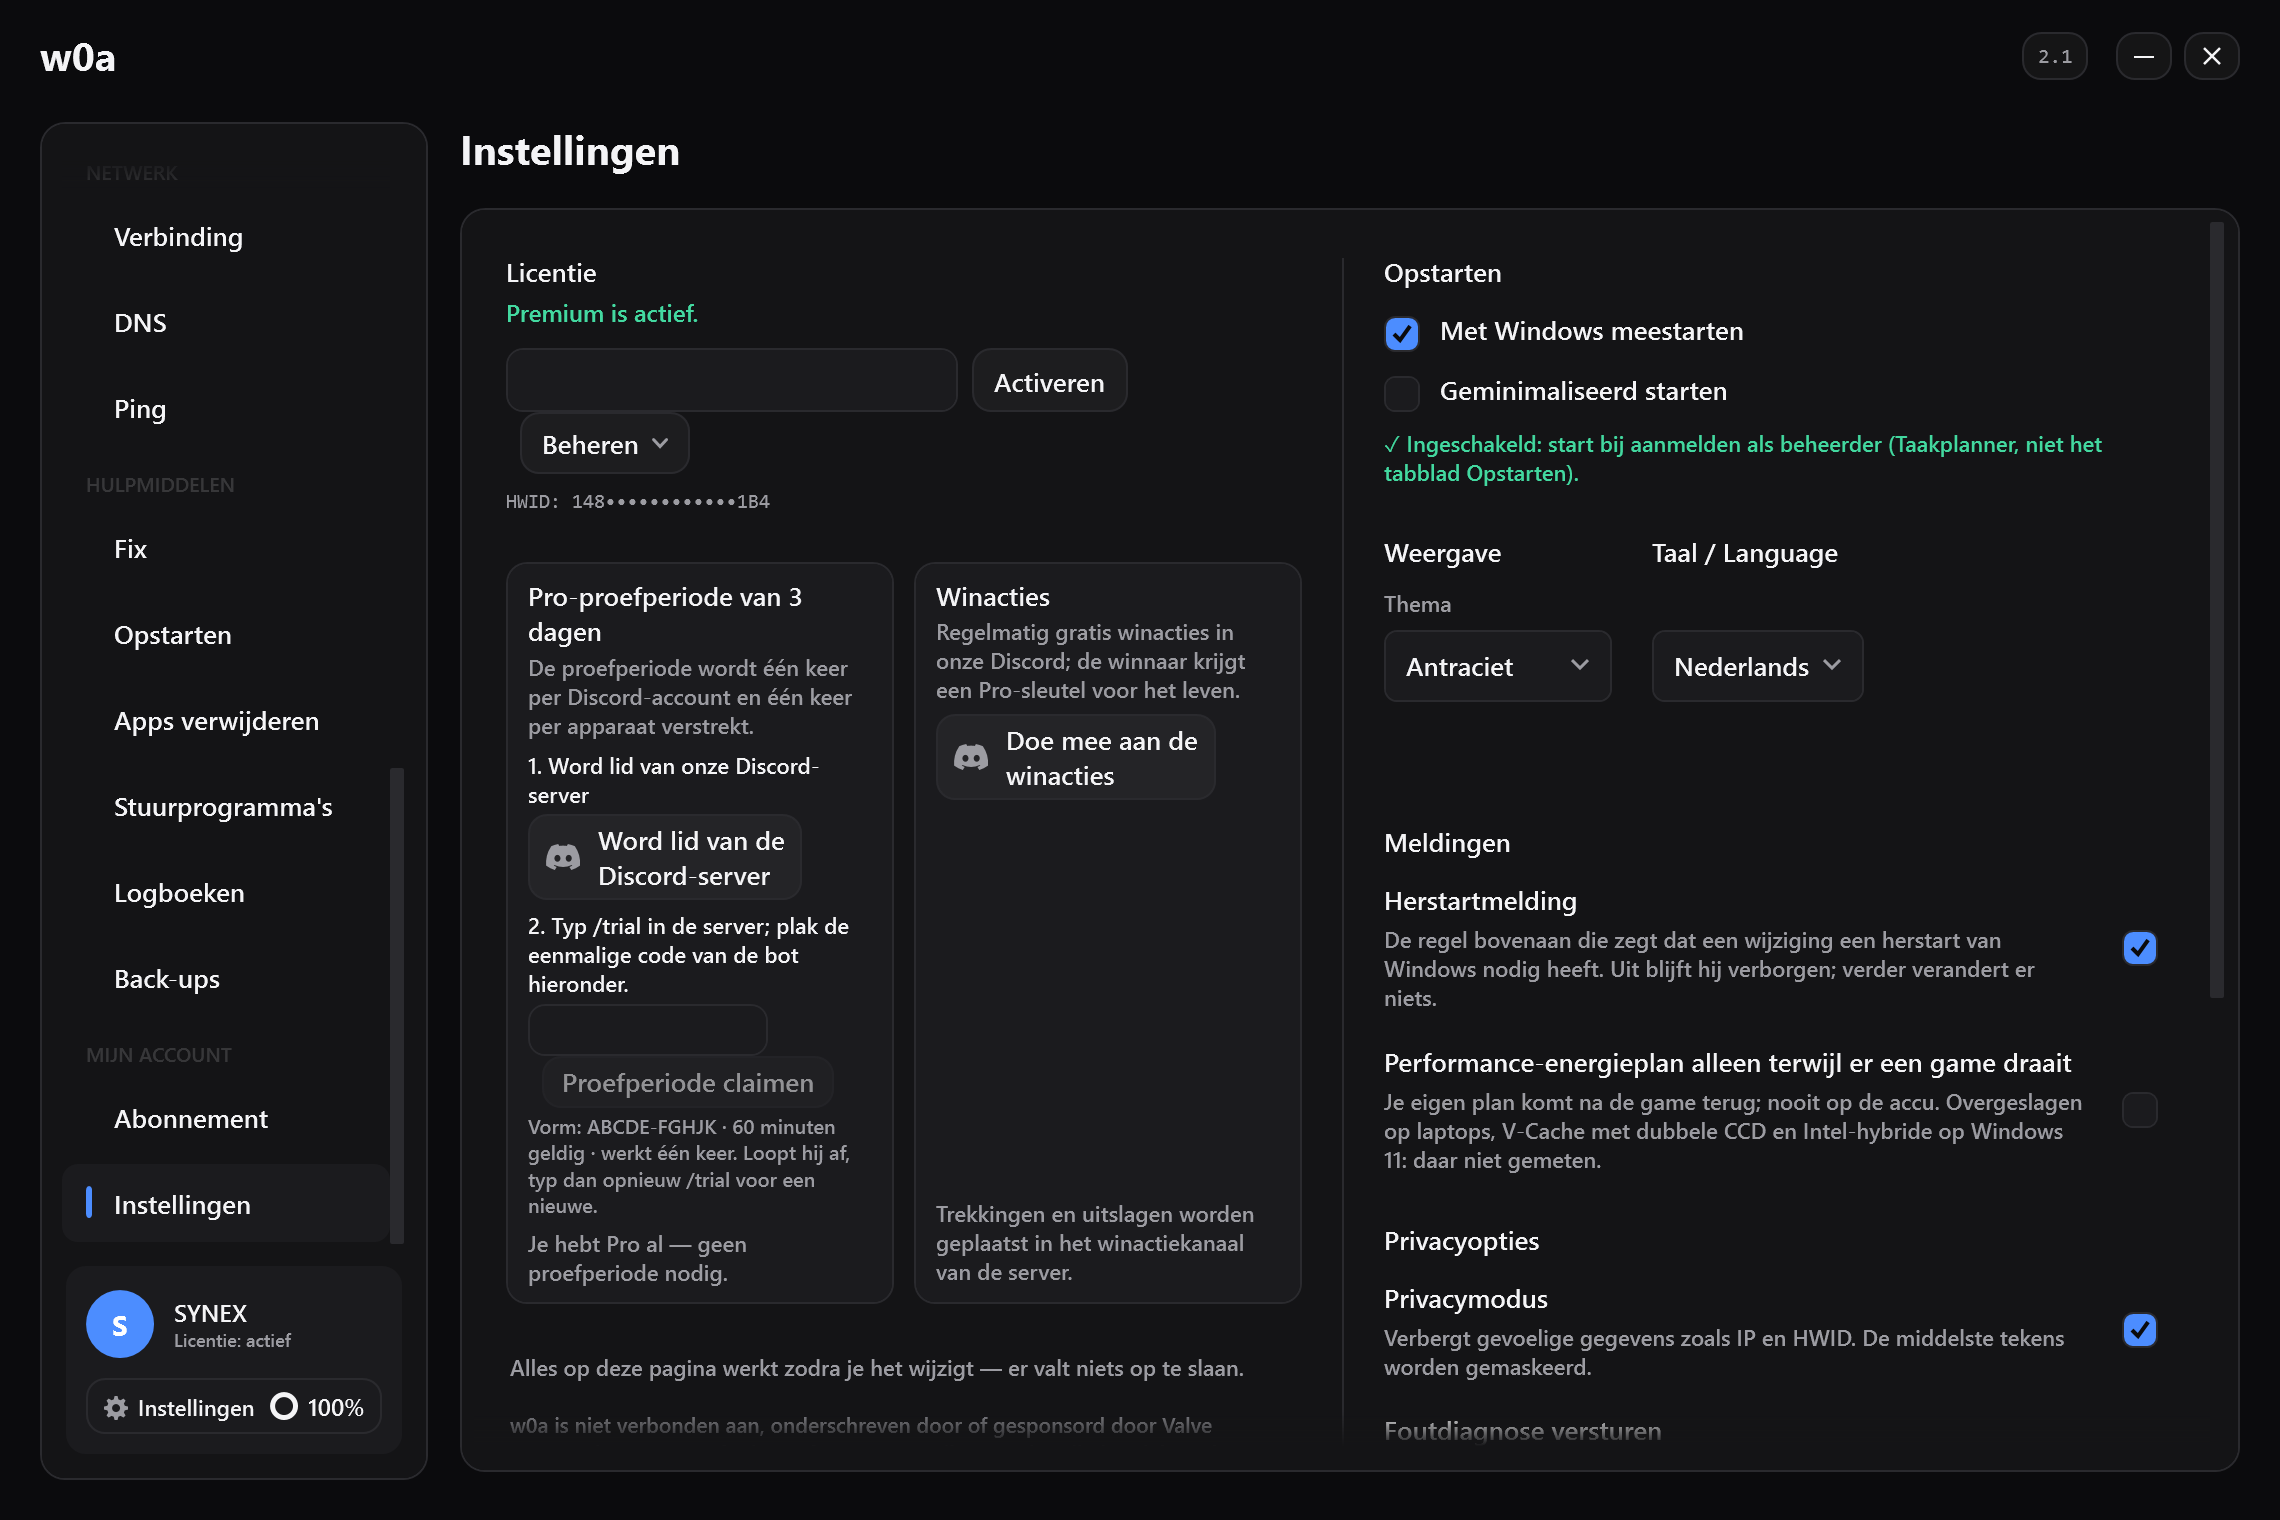Open the Beheren dropdown

coord(605,444)
